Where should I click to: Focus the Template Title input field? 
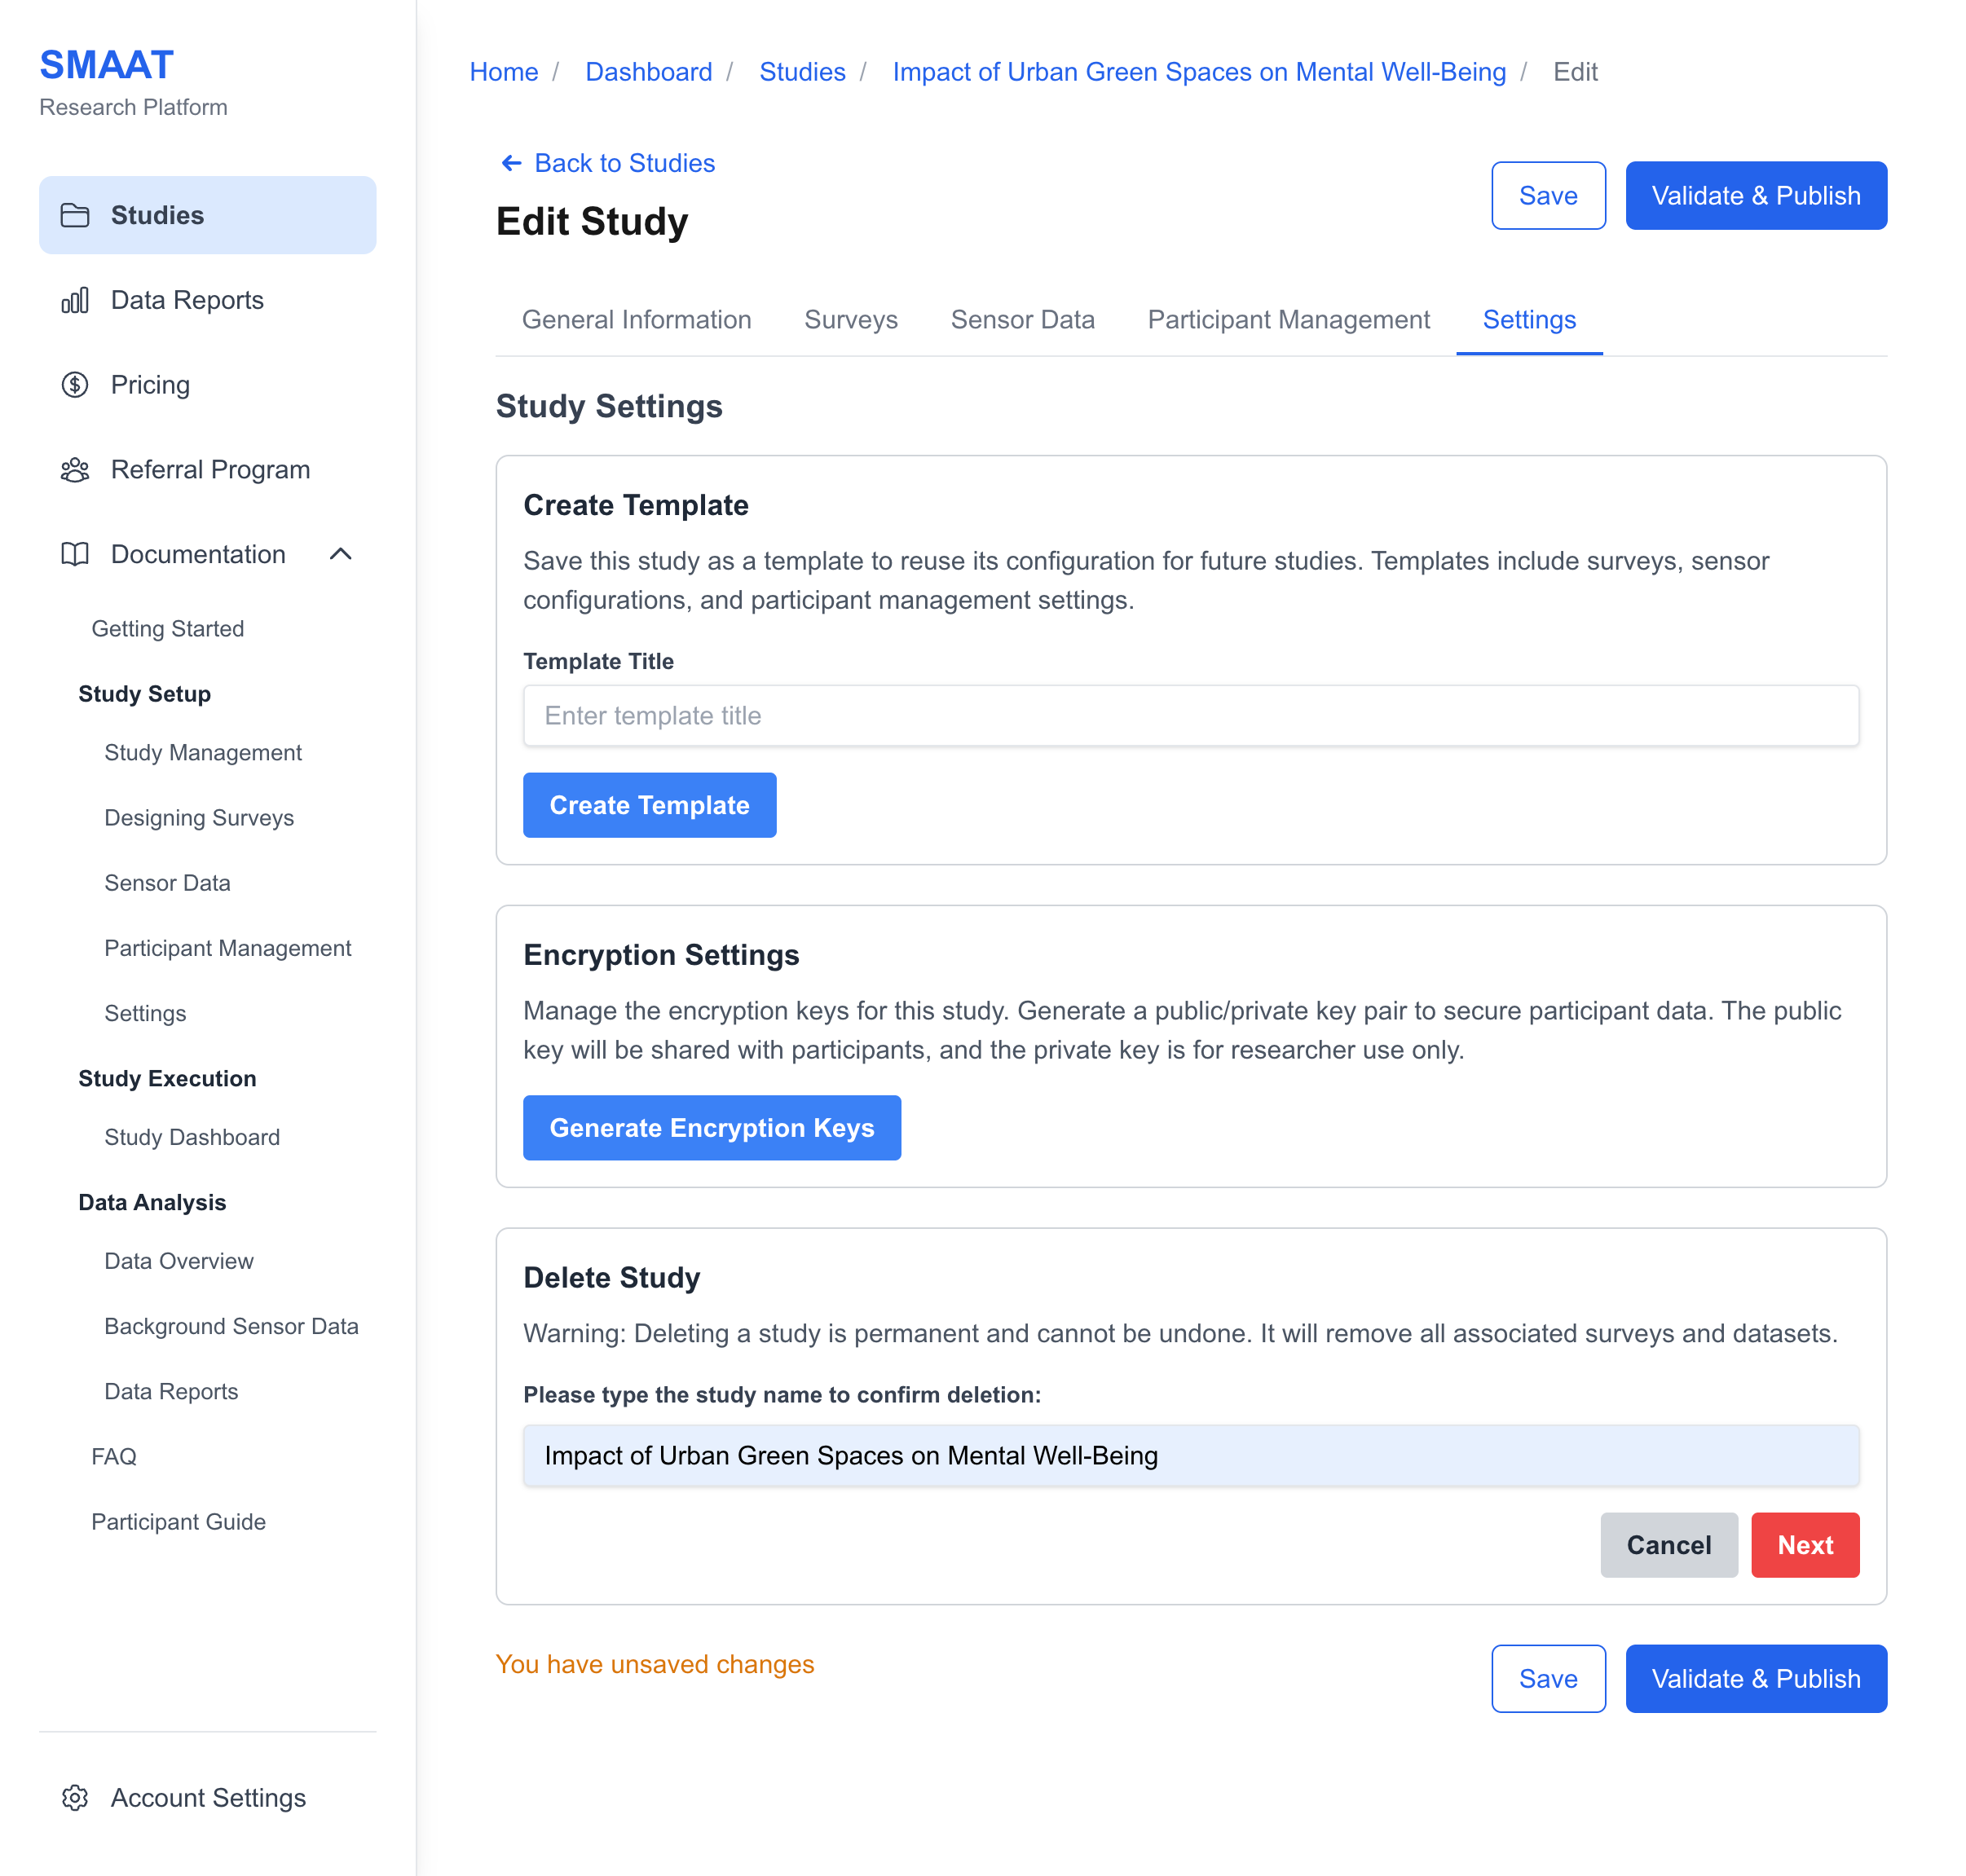tap(1190, 716)
